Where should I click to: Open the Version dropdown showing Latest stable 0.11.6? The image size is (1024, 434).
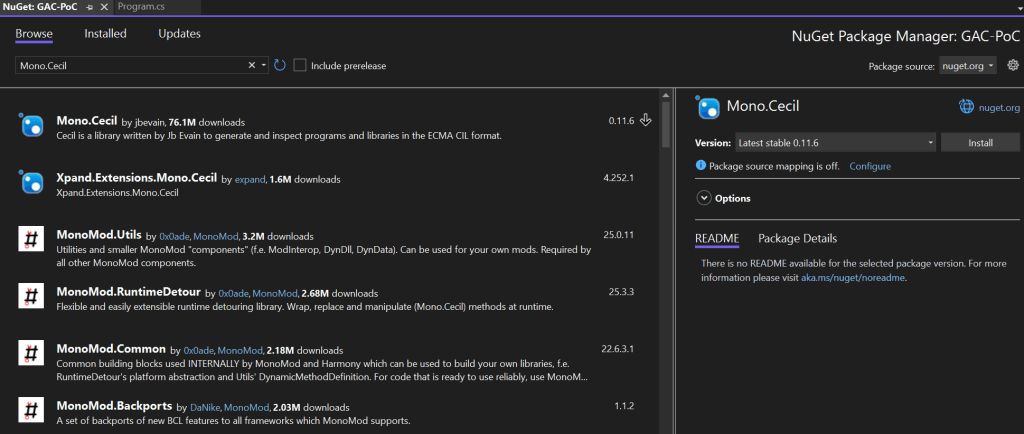[835, 143]
